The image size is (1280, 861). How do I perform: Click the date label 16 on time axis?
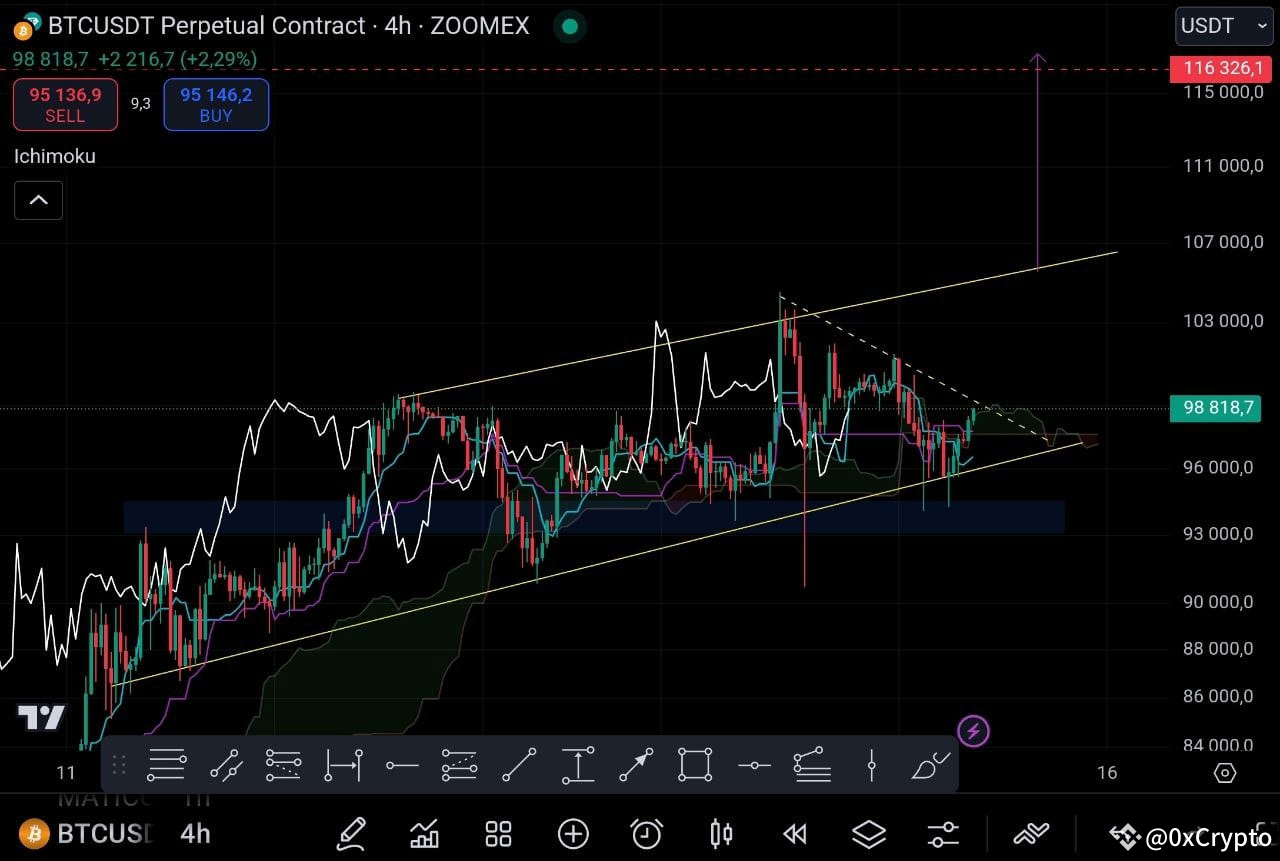click(1106, 772)
